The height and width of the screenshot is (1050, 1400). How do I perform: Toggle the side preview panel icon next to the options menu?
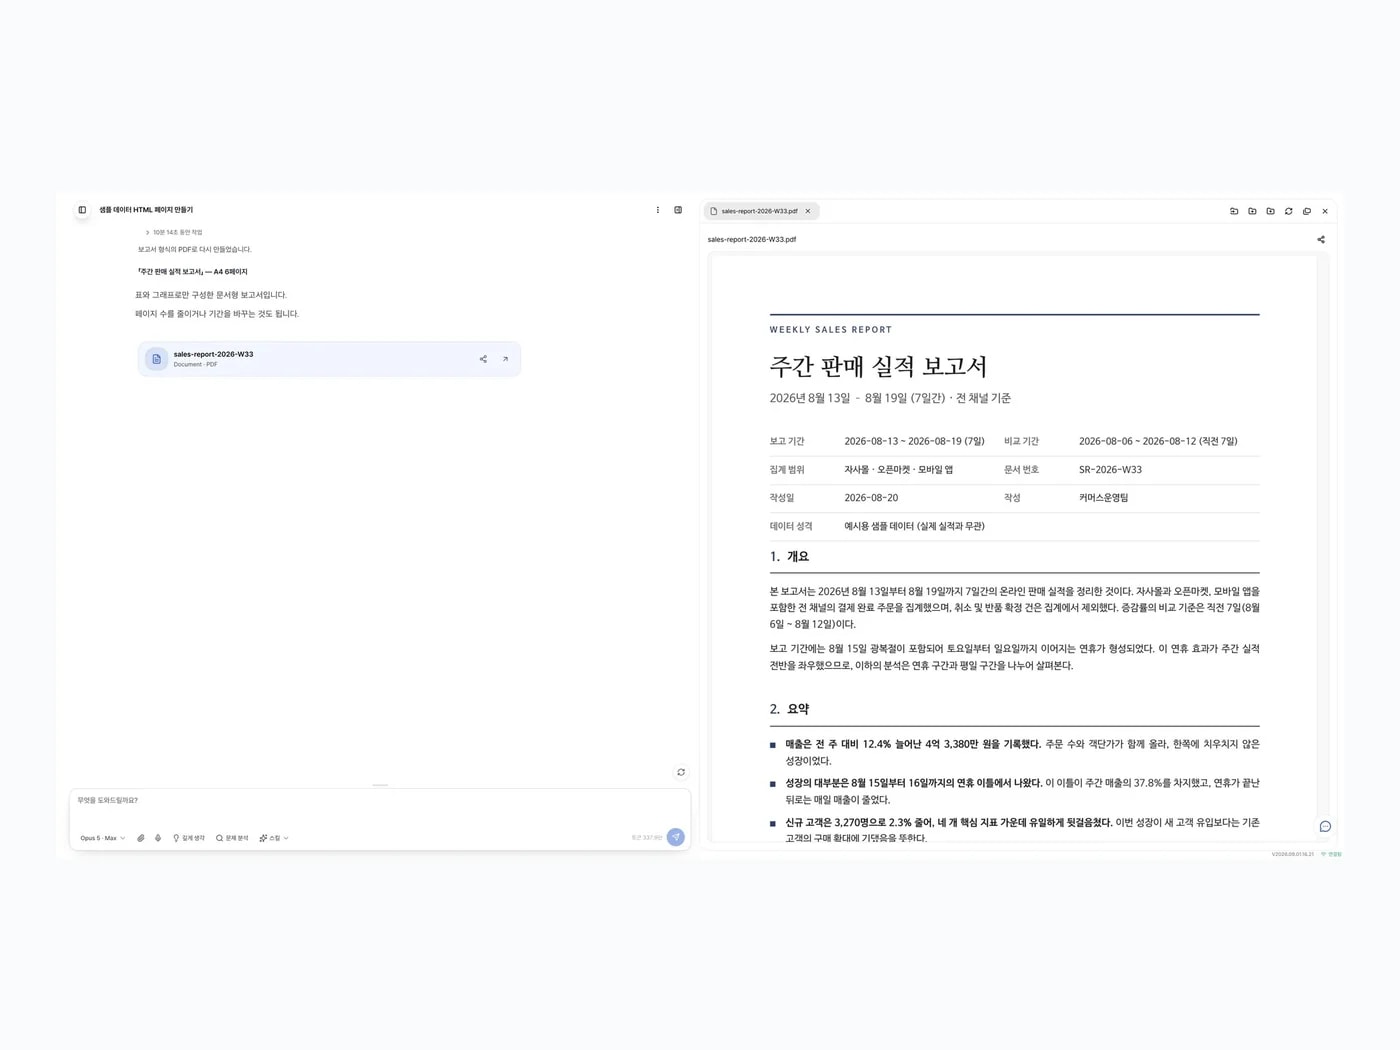tap(678, 210)
